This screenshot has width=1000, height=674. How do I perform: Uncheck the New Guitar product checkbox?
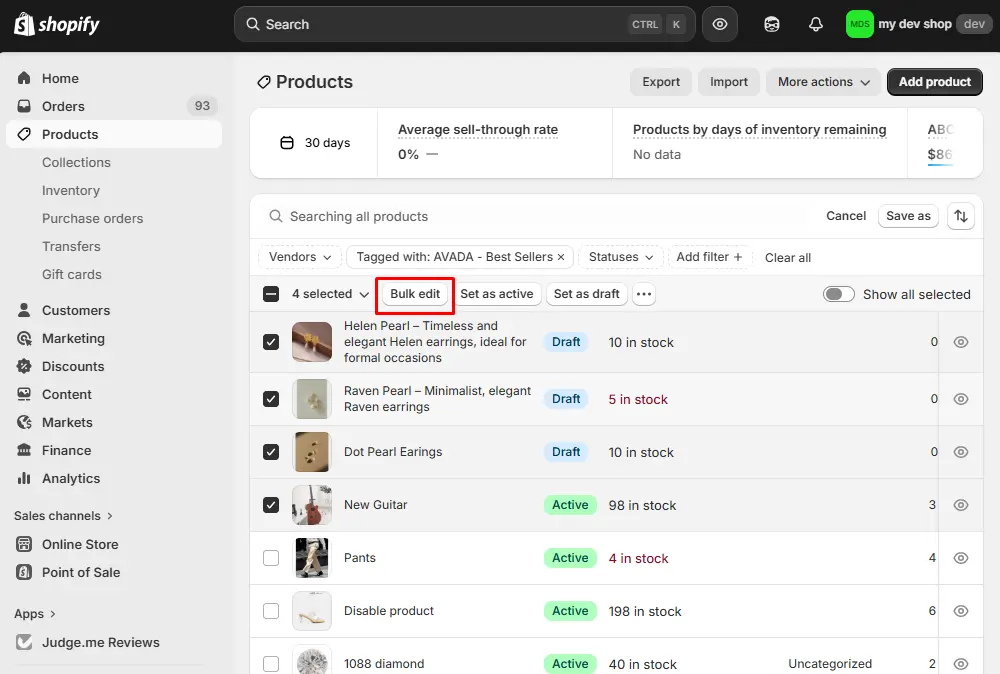[x=271, y=505]
